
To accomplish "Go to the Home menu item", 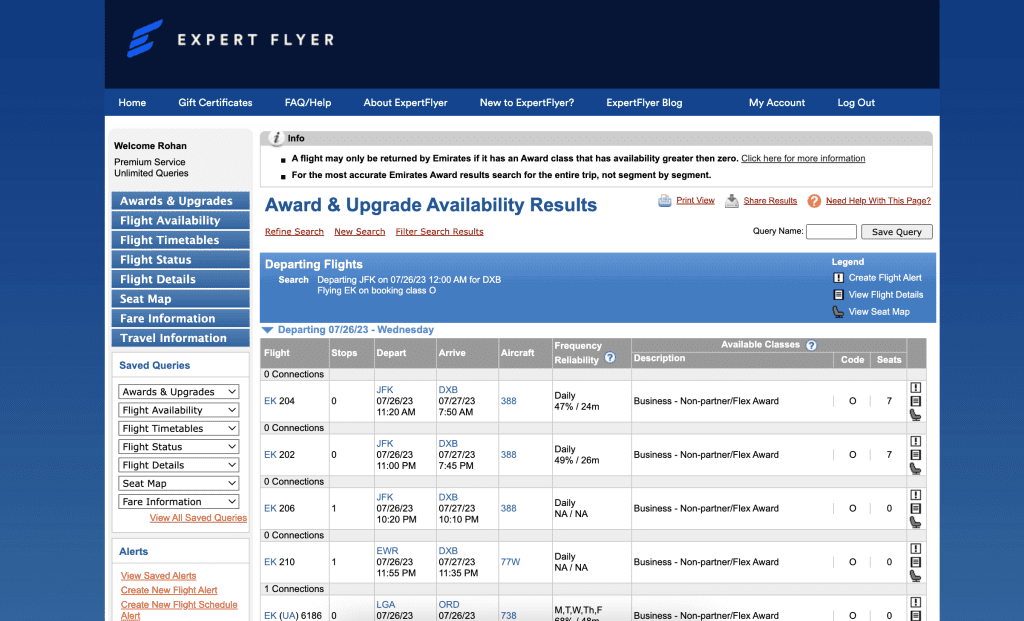I will coord(132,103).
